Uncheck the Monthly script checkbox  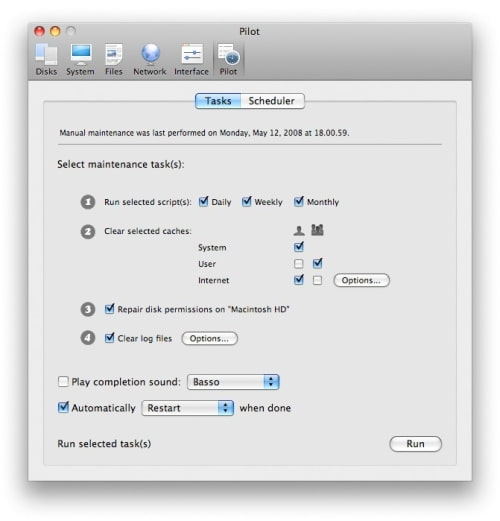299,202
